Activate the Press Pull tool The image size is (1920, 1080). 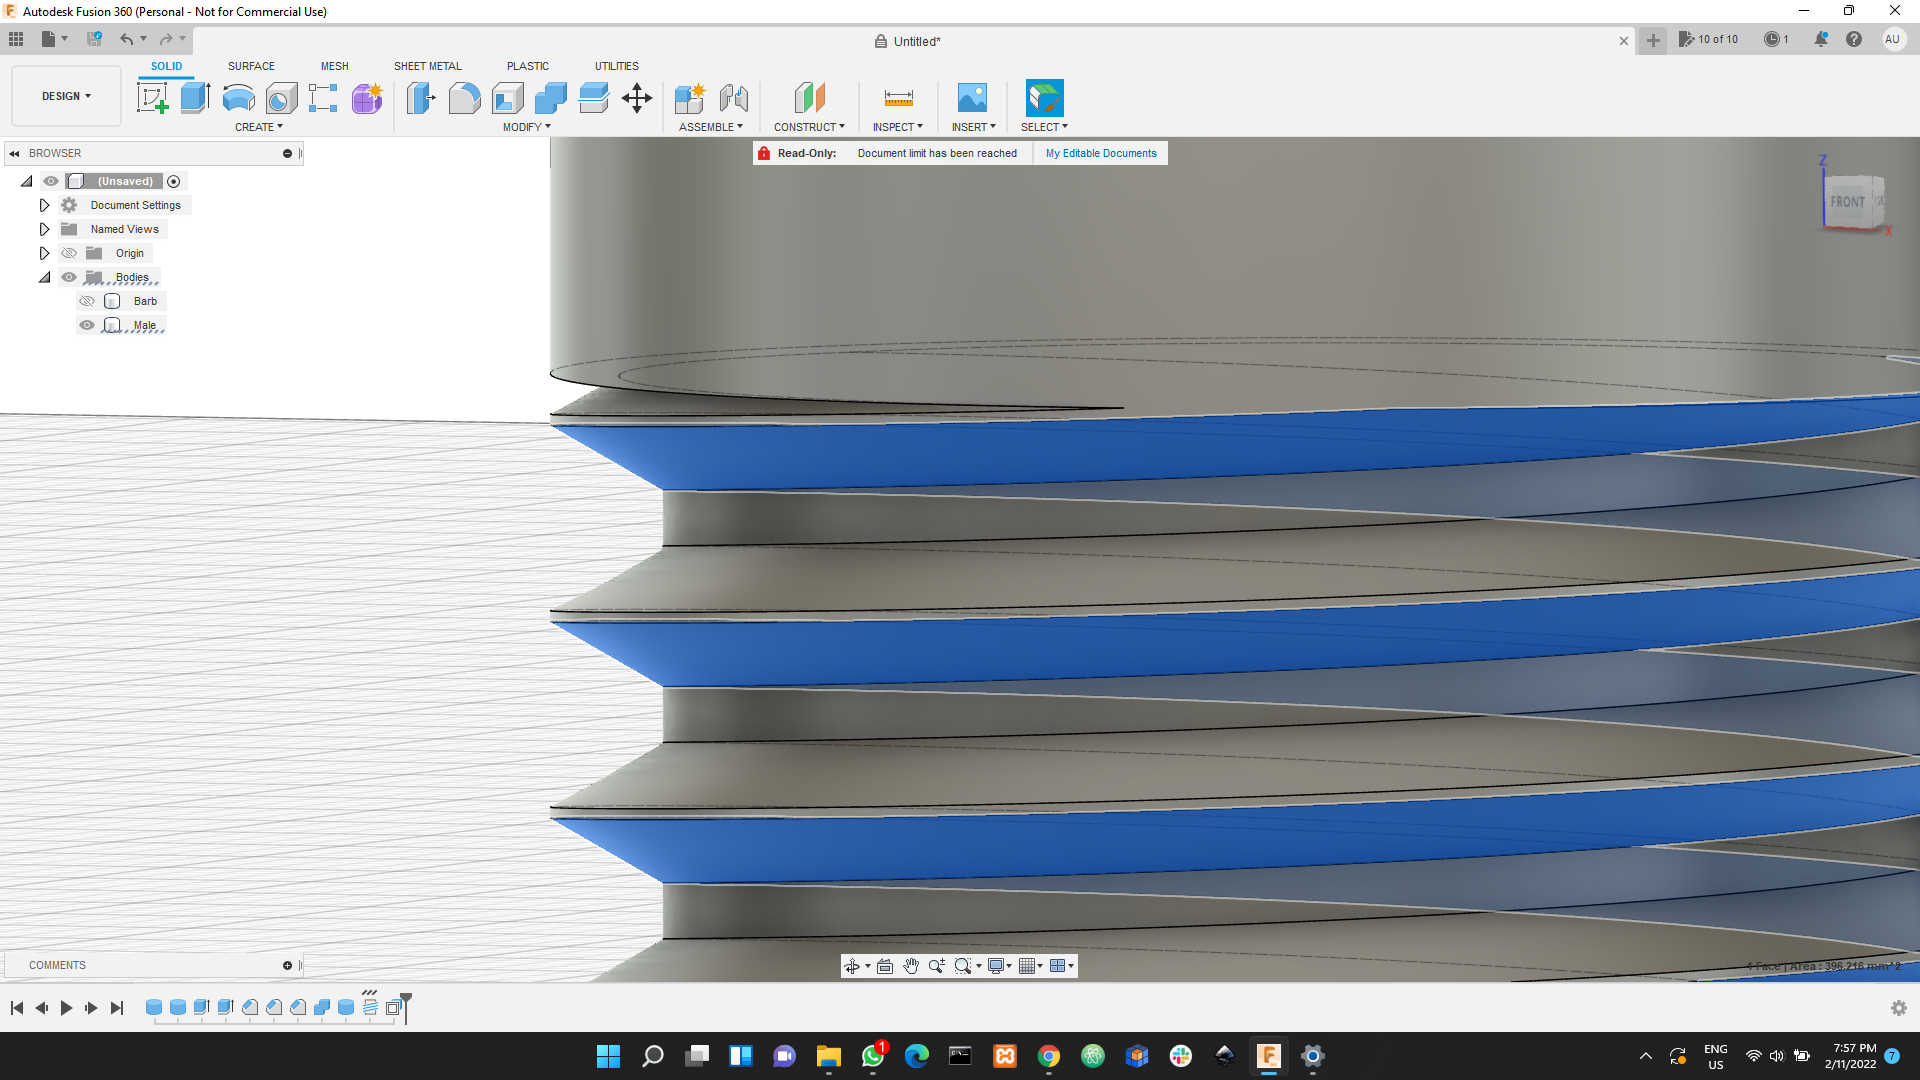(x=421, y=97)
